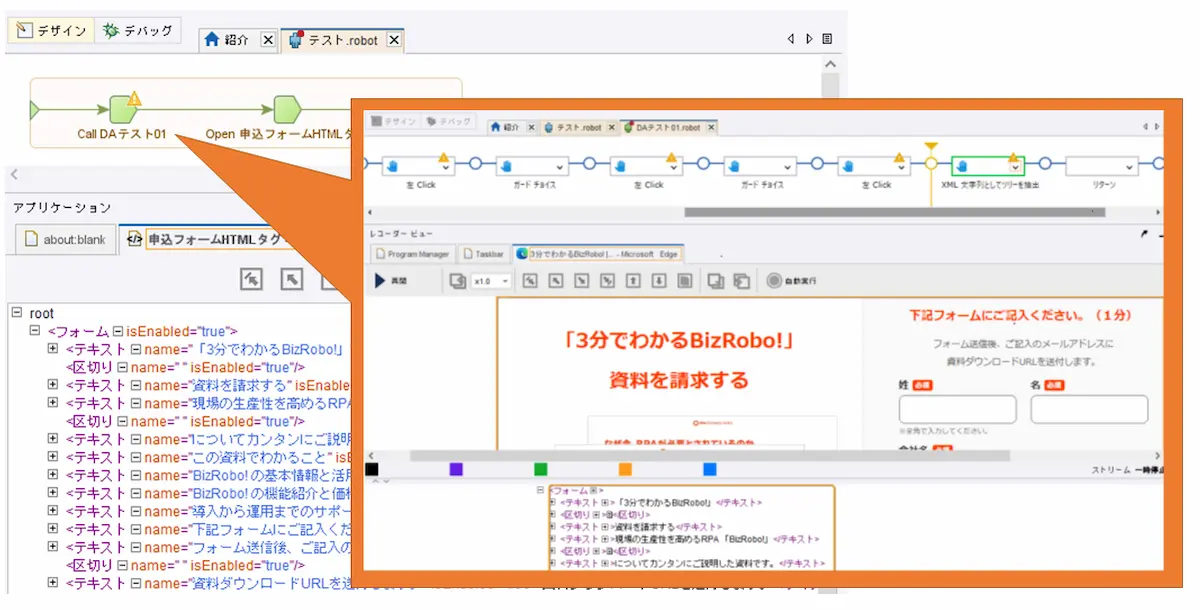
Task: Expand テキスト node named 現場の生産性を高めるRPA
Action: pos(52,403)
